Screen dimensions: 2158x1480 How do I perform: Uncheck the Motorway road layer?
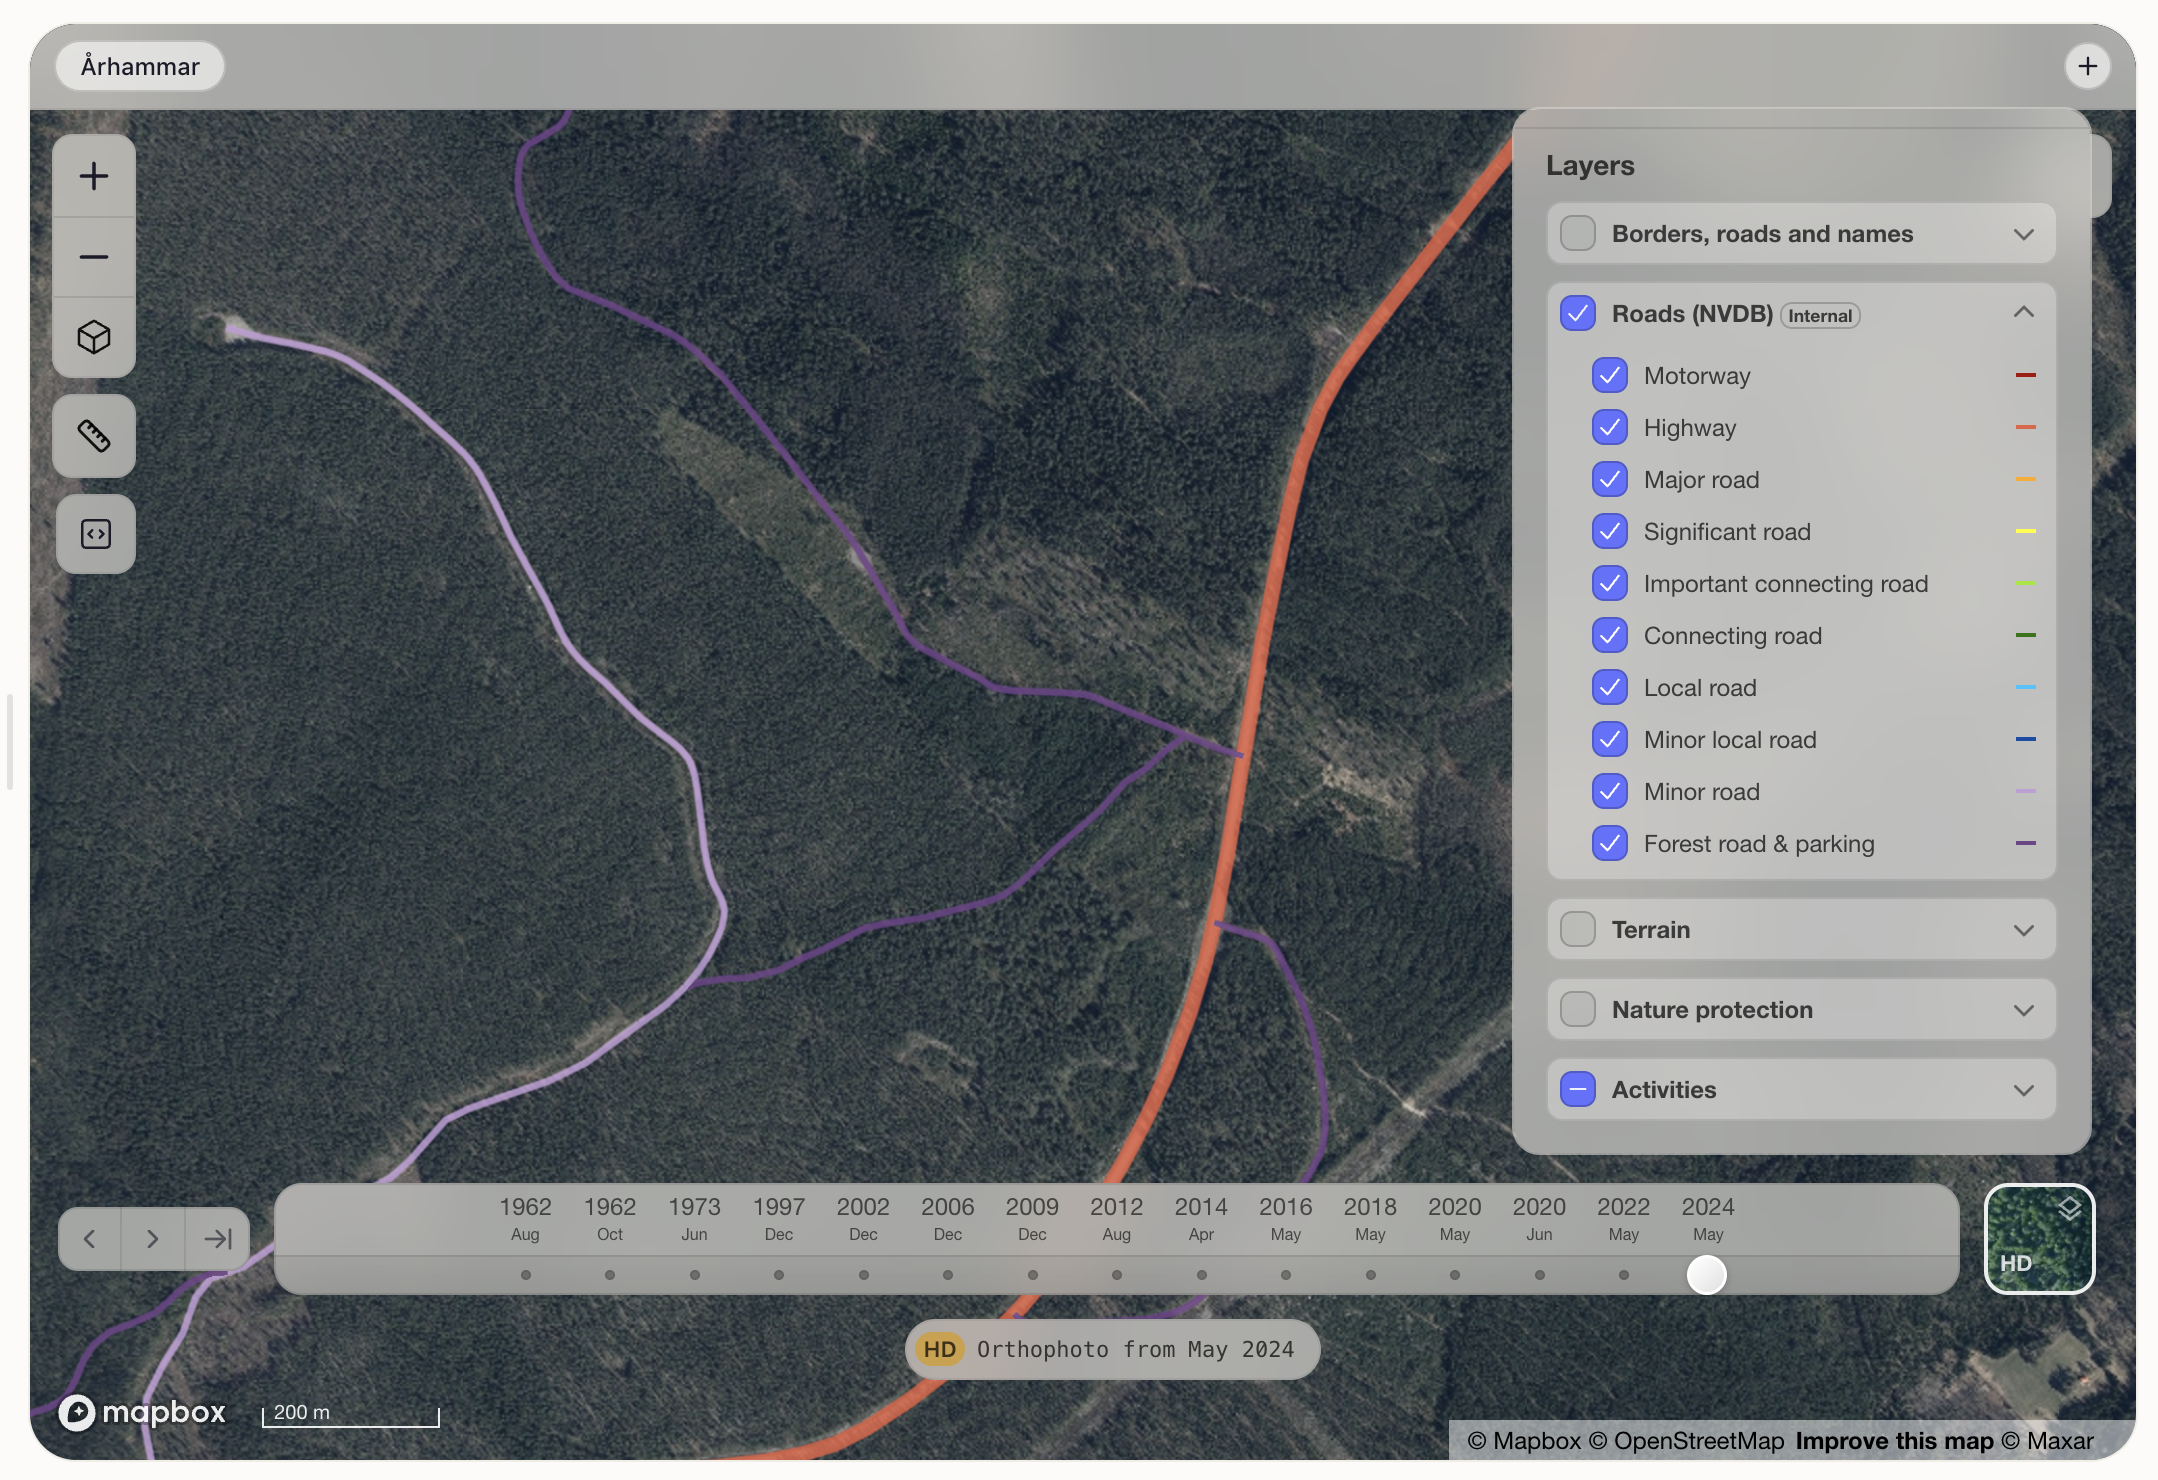pyautogui.click(x=1610, y=376)
